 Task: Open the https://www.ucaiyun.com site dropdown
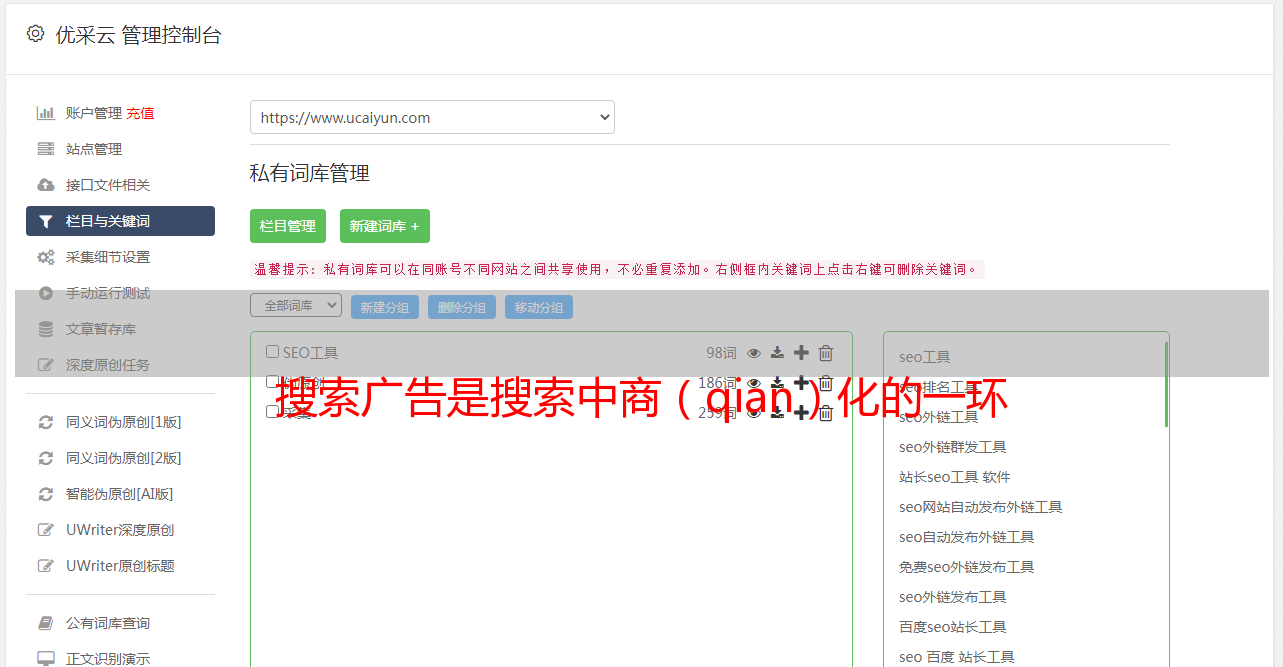pos(432,117)
